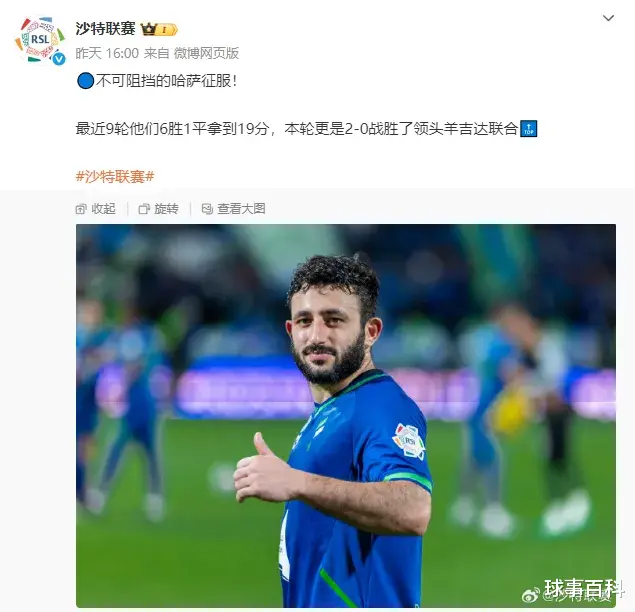The height and width of the screenshot is (612, 635).
Task: Click the blue verified badge on avatar
Action: 59,59
